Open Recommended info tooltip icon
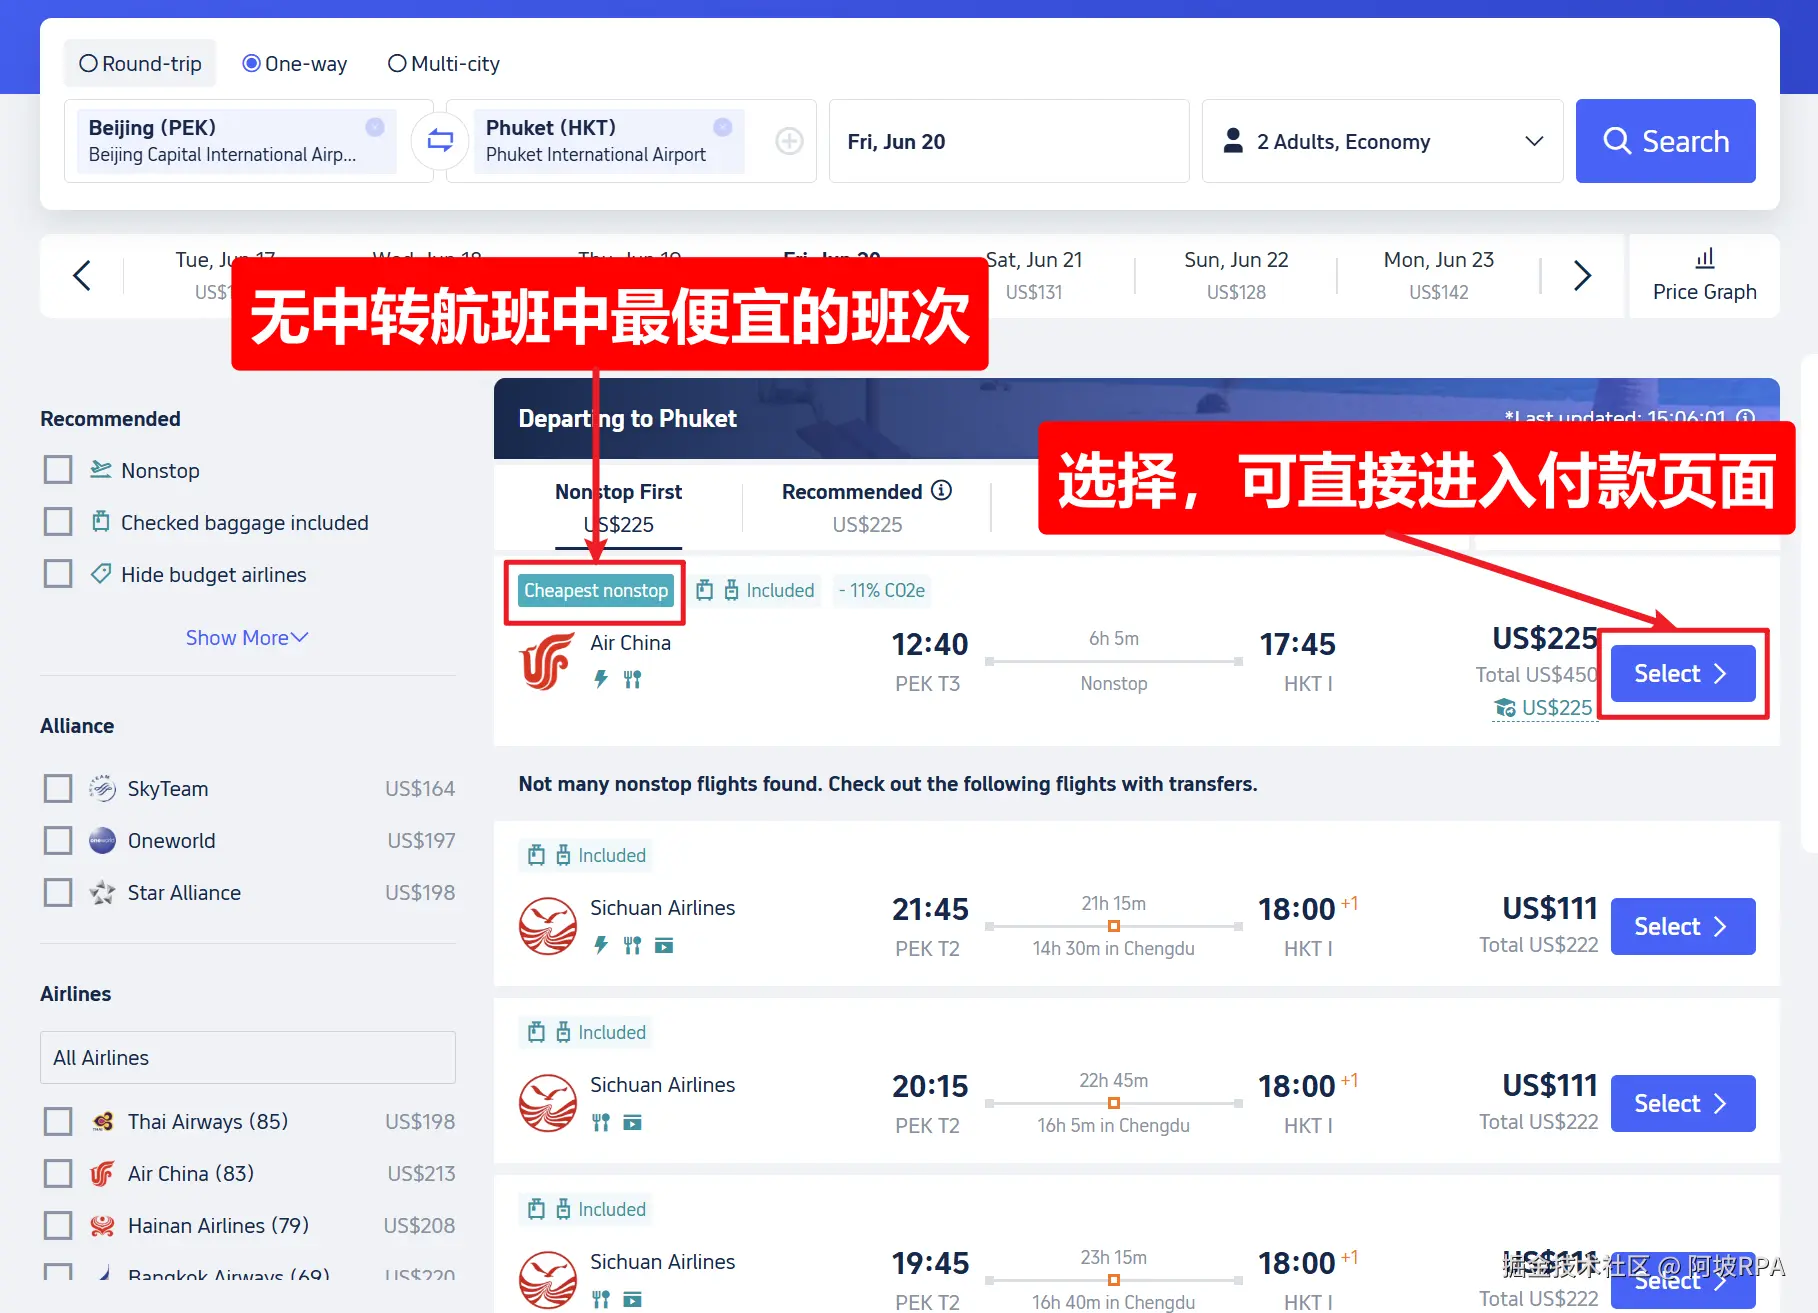Screen dimensions: 1818x1313 [x=941, y=490]
